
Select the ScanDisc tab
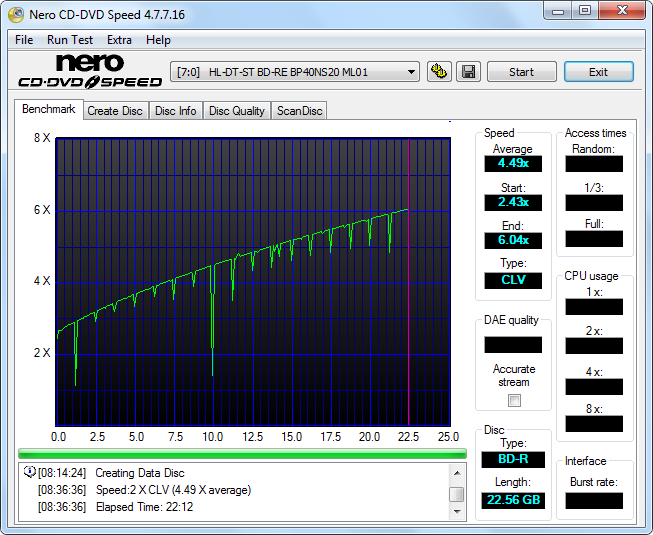click(x=300, y=111)
